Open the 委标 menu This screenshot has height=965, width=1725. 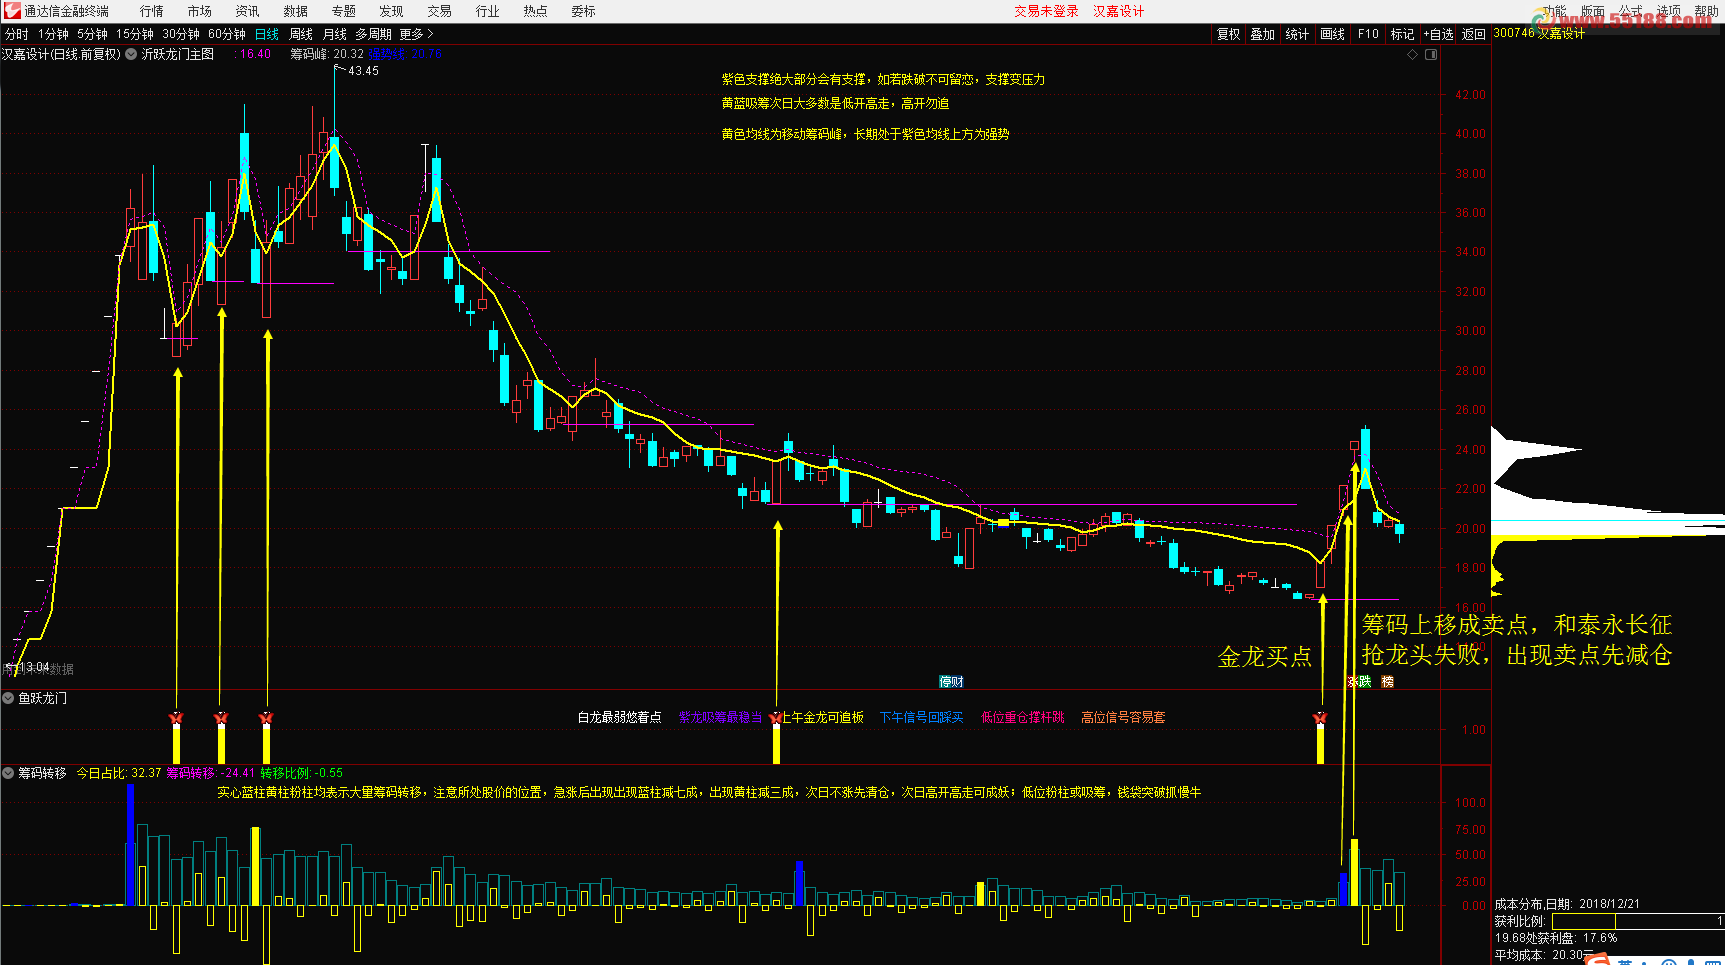[x=583, y=11]
